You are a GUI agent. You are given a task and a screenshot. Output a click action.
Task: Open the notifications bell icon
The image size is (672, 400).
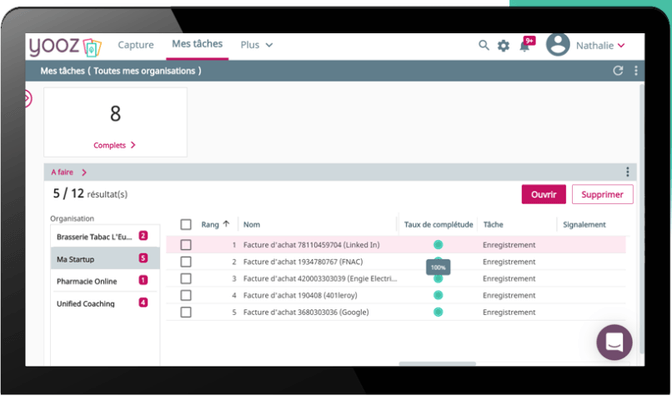(524, 46)
